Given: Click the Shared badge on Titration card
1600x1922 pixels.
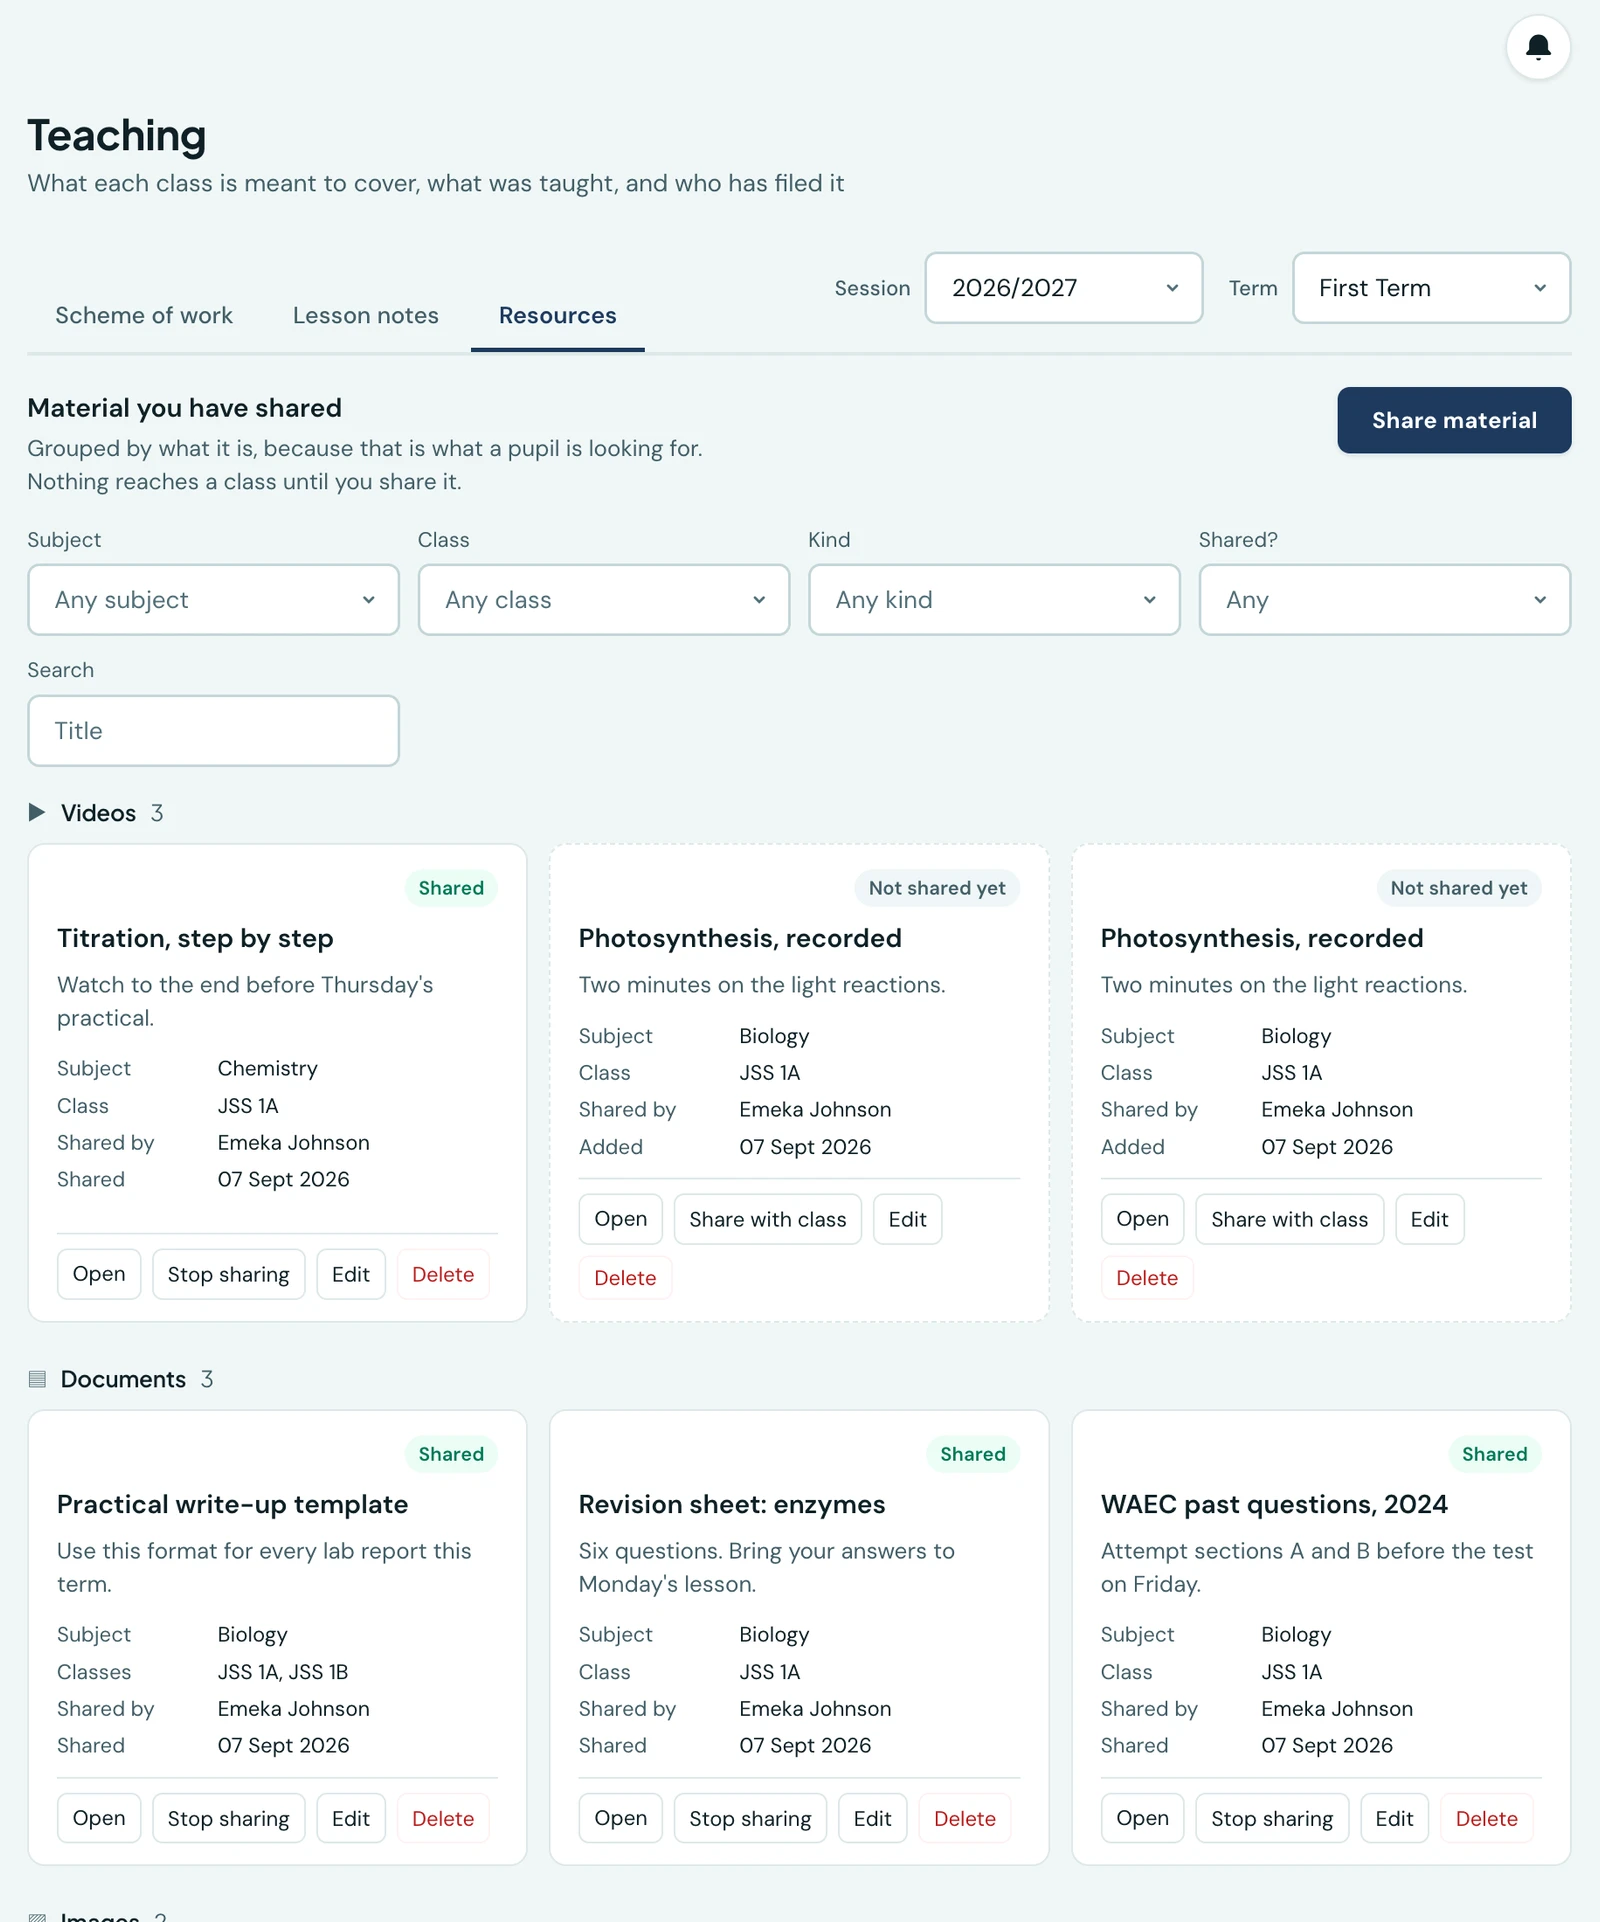Looking at the screenshot, I should (x=451, y=888).
